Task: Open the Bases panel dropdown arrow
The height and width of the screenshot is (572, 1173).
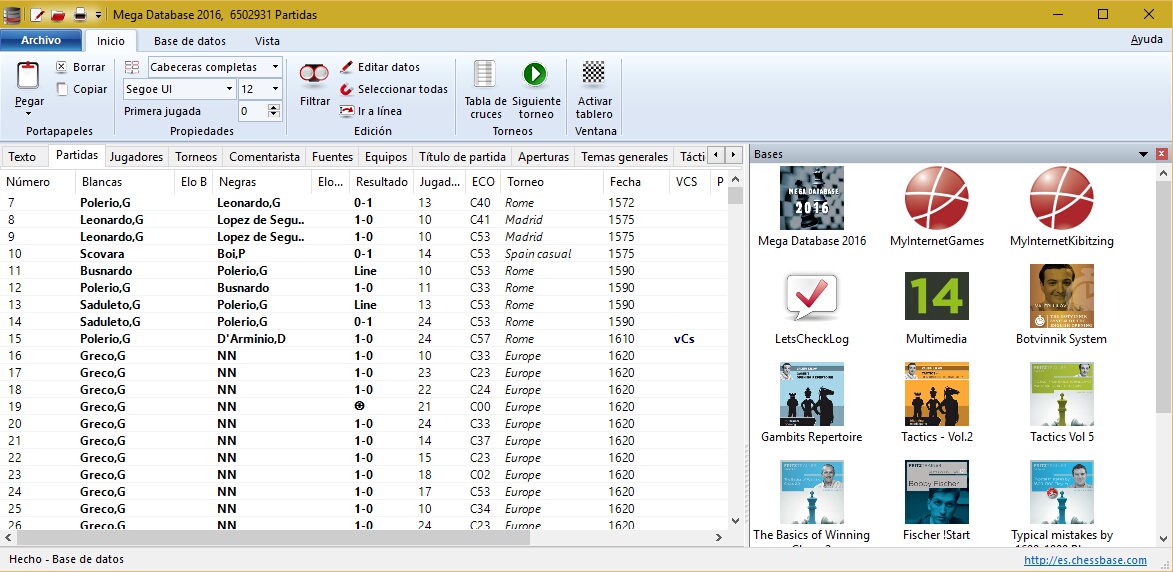Action: click(x=1143, y=154)
